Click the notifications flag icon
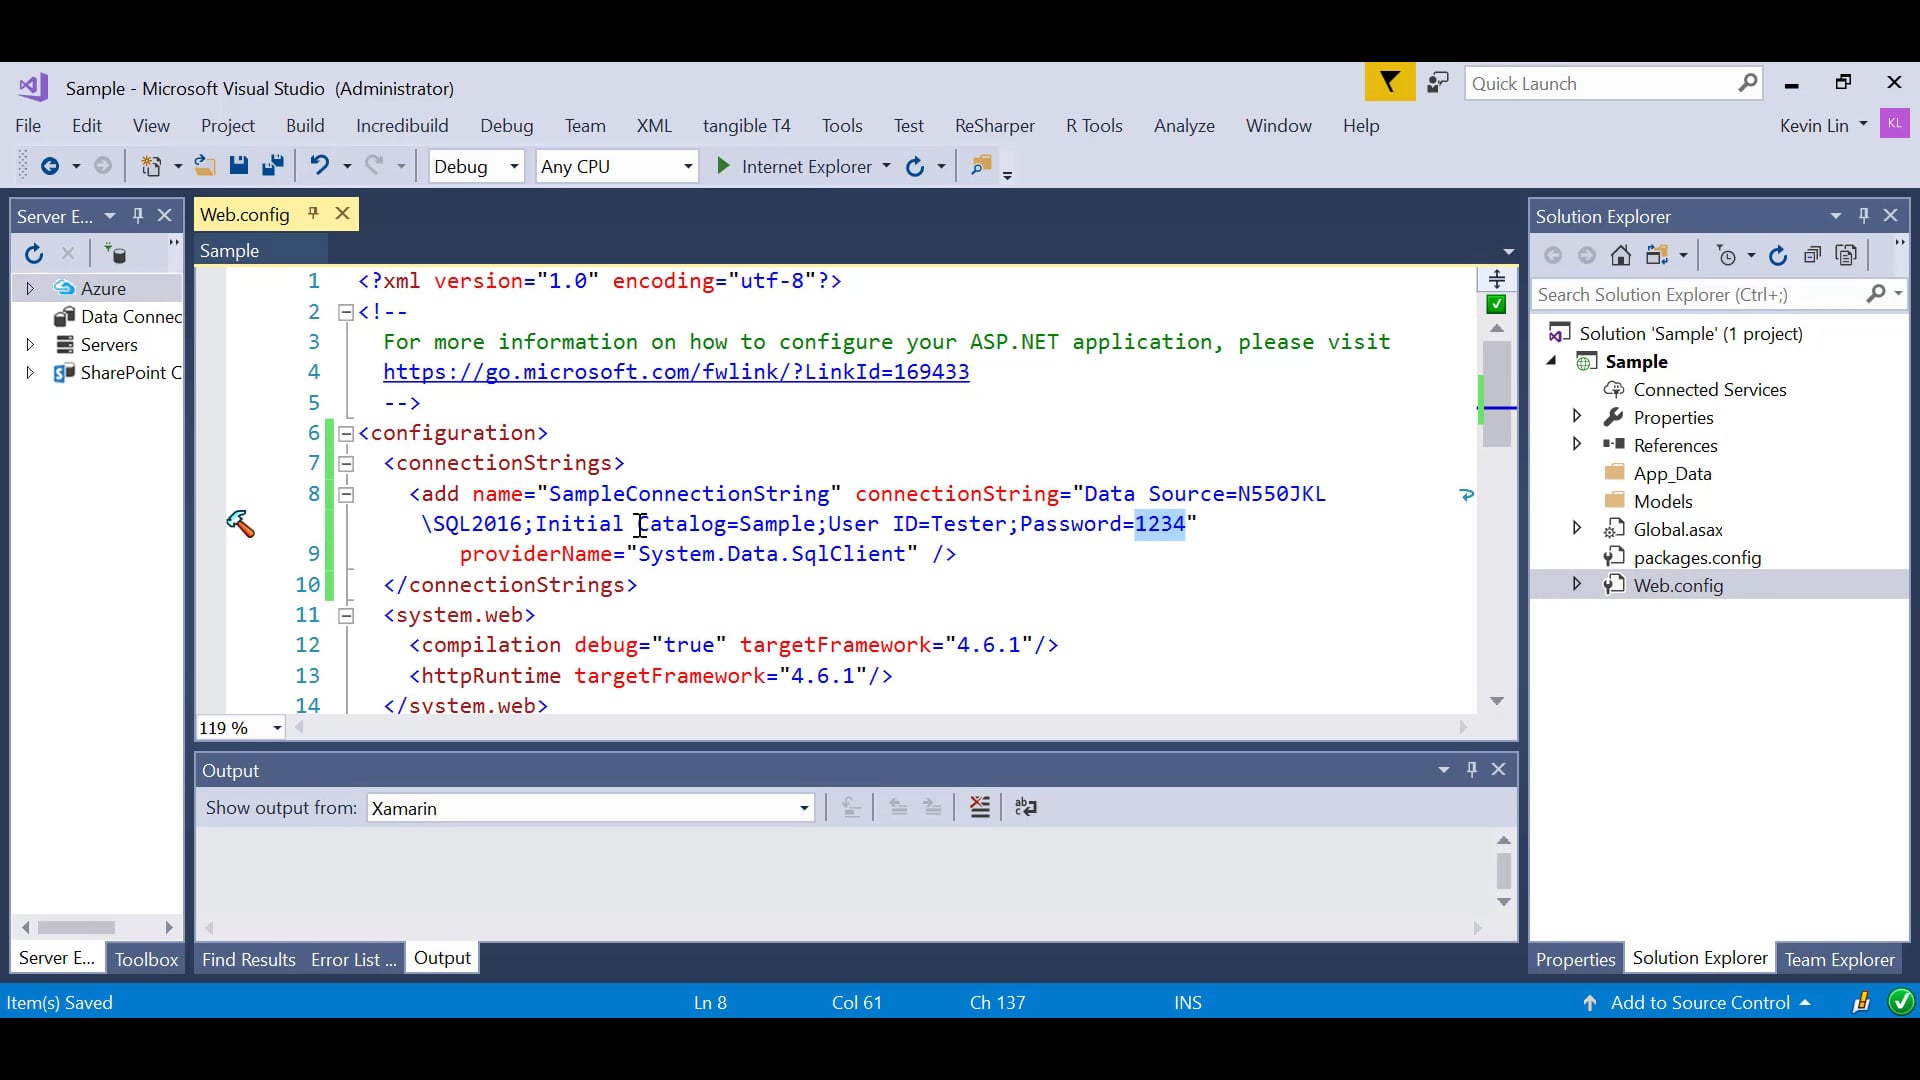This screenshot has height=1080, width=1920. click(1390, 83)
